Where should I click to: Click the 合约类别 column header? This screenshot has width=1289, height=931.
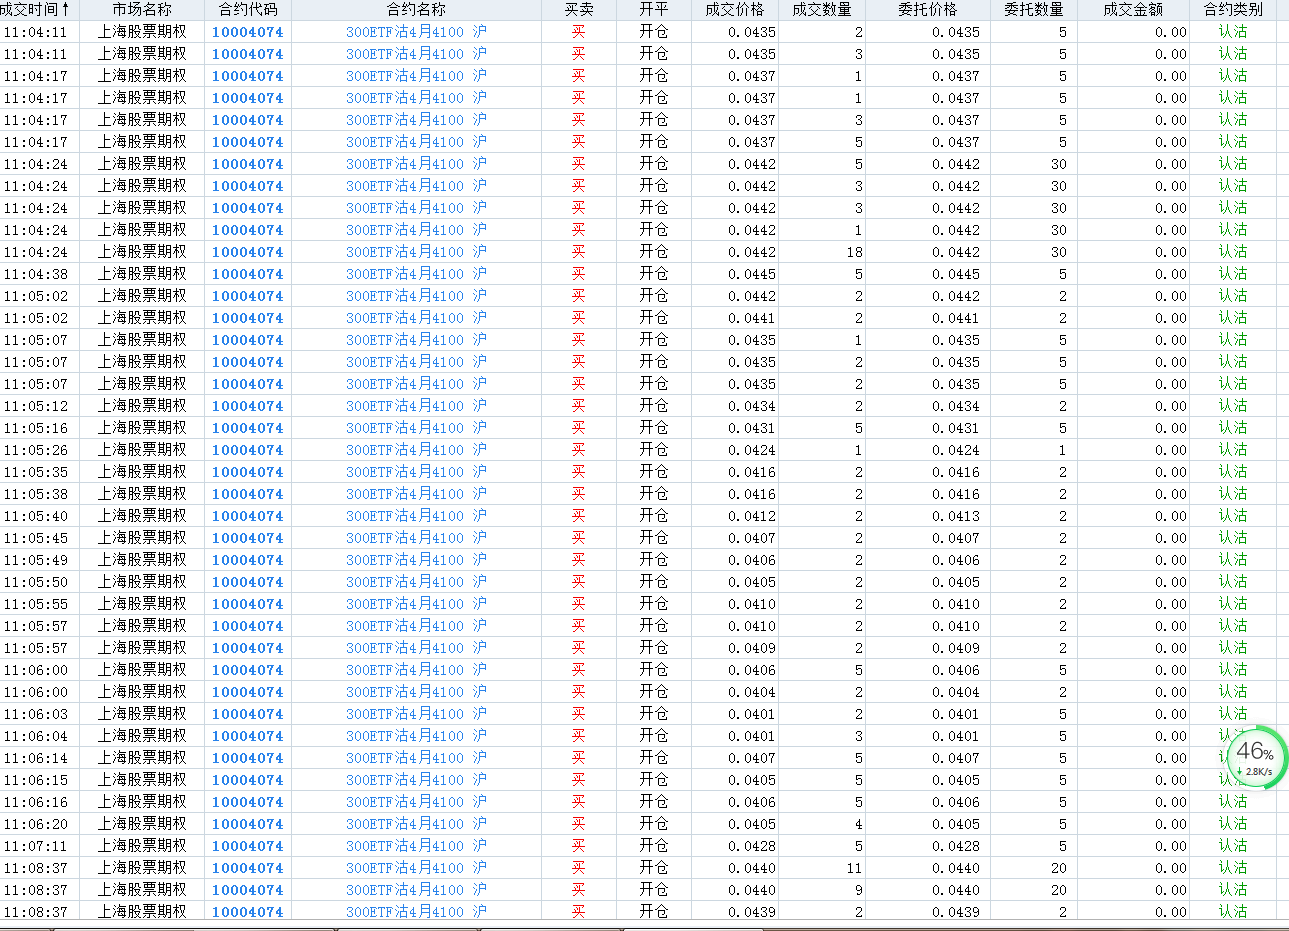[1233, 10]
